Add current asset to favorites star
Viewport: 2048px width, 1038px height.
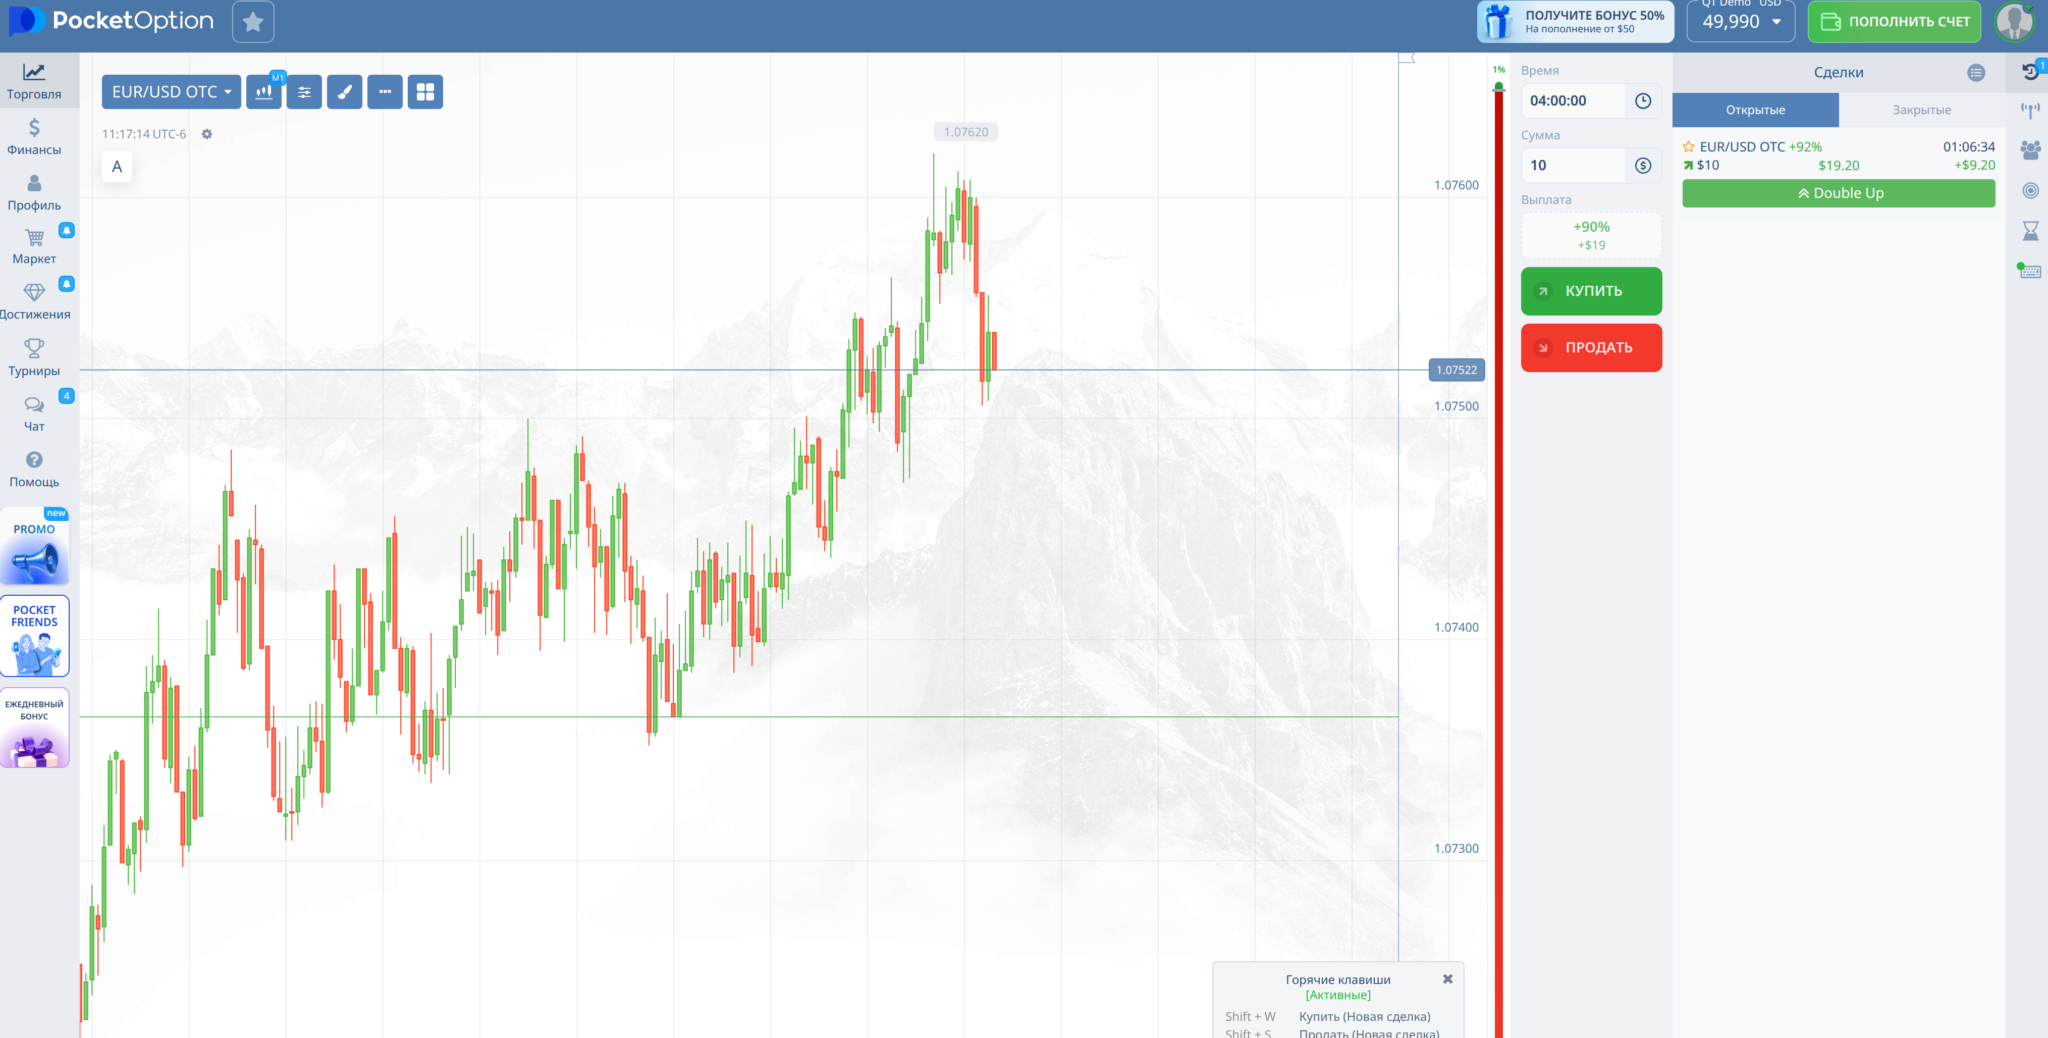253,22
